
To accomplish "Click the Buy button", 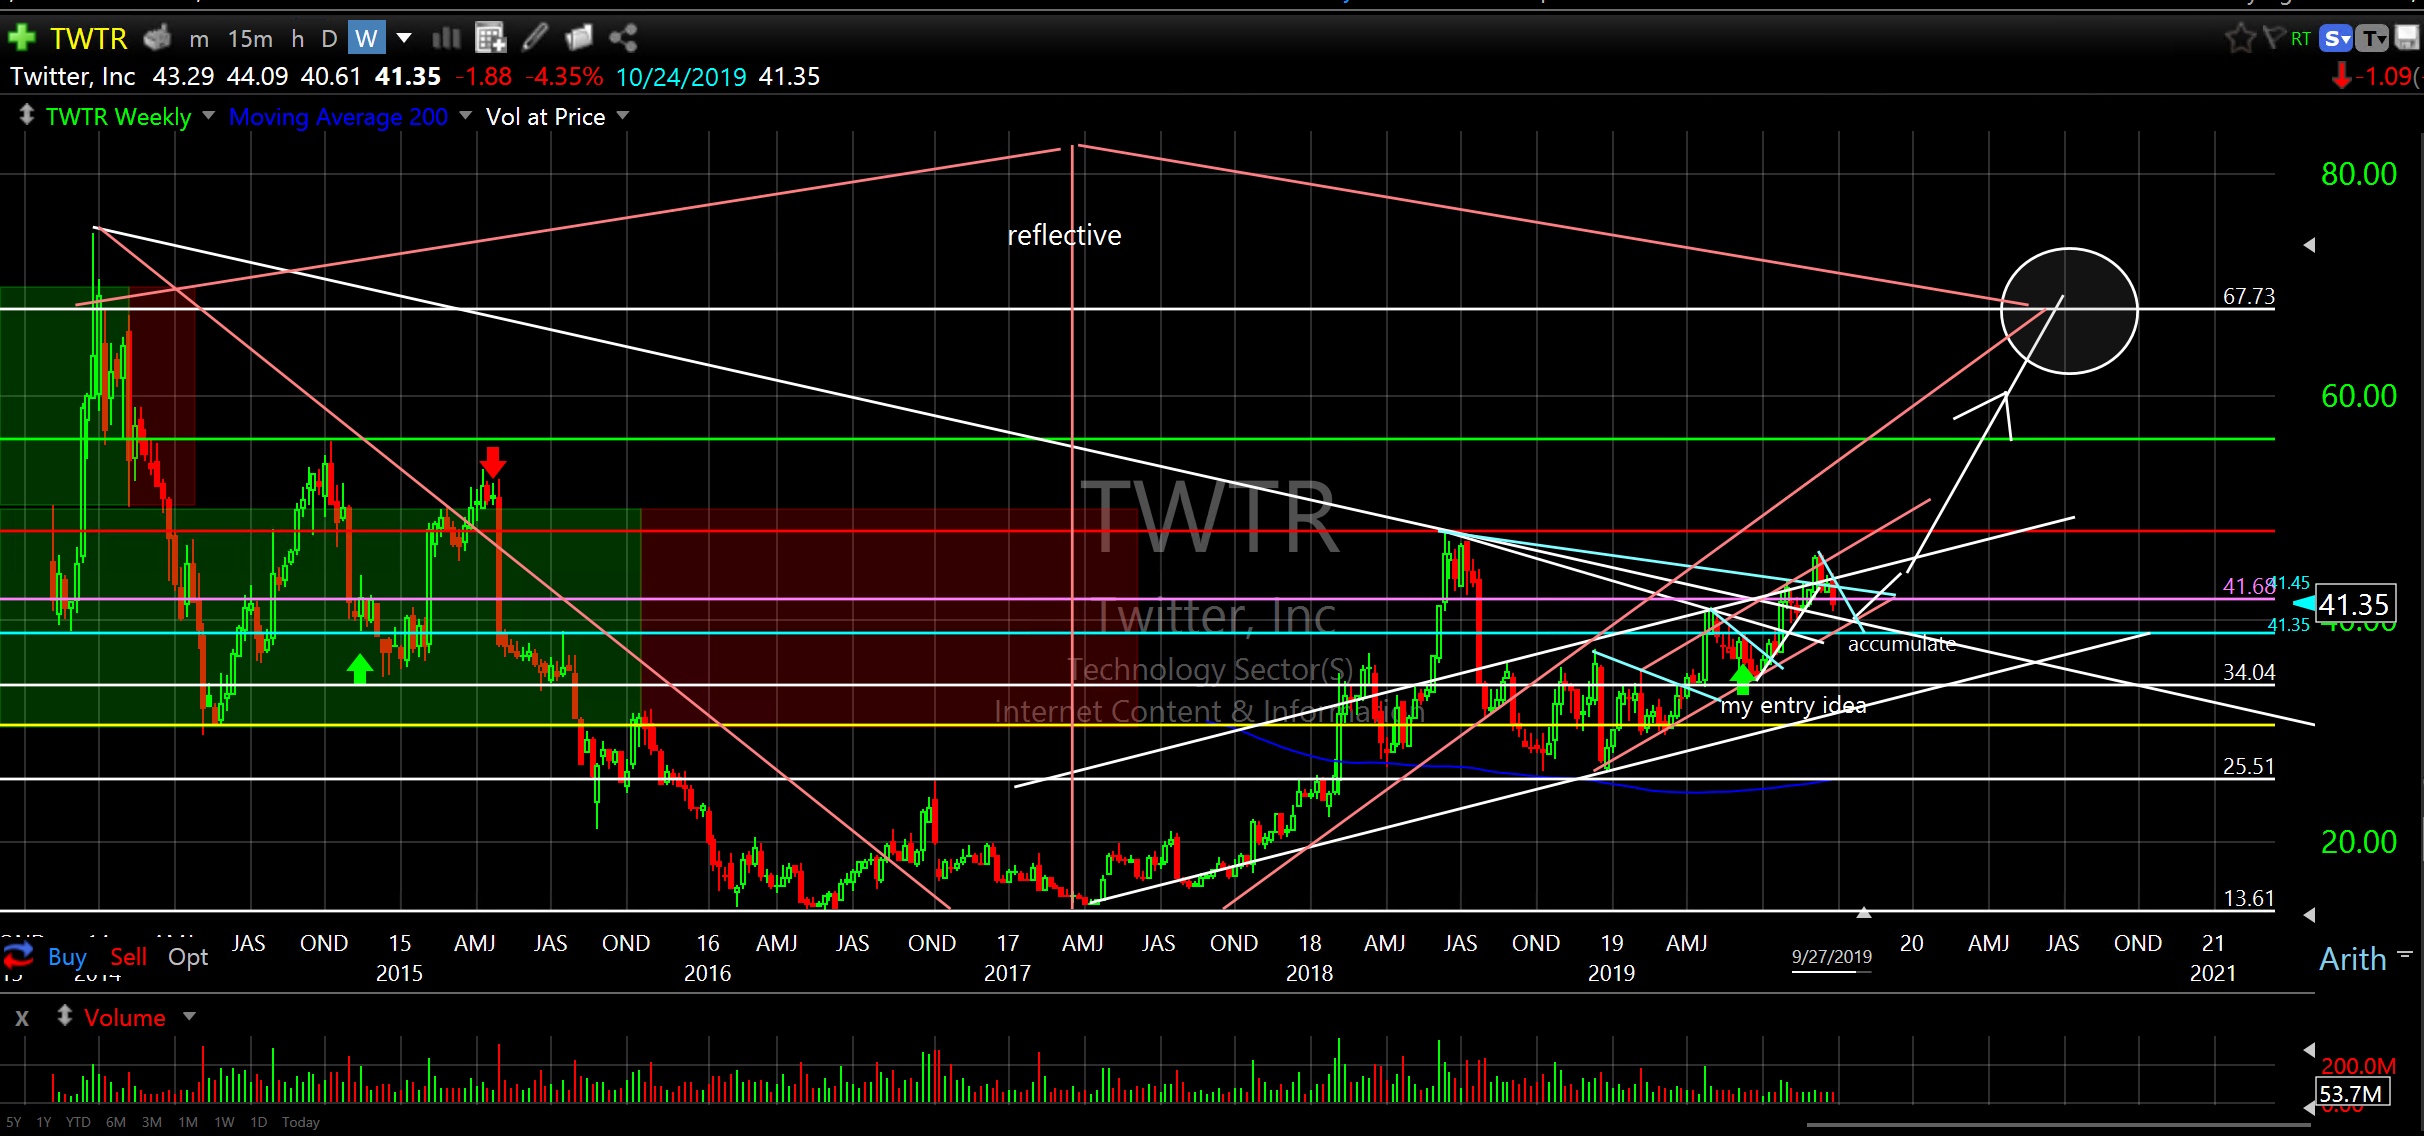I will pos(67,957).
